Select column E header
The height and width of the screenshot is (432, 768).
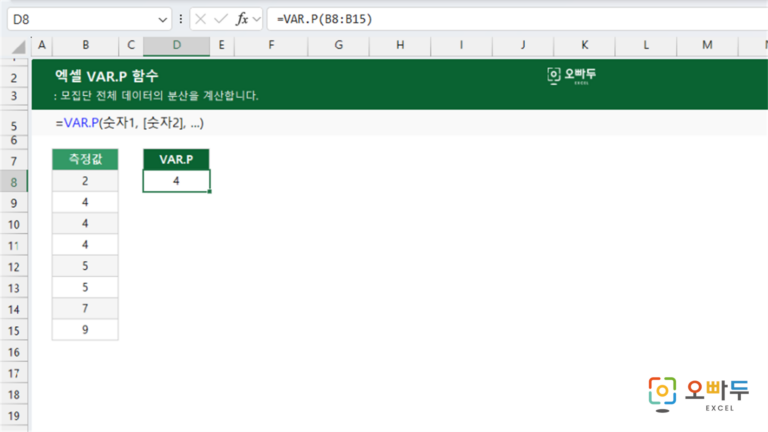tap(222, 45)
